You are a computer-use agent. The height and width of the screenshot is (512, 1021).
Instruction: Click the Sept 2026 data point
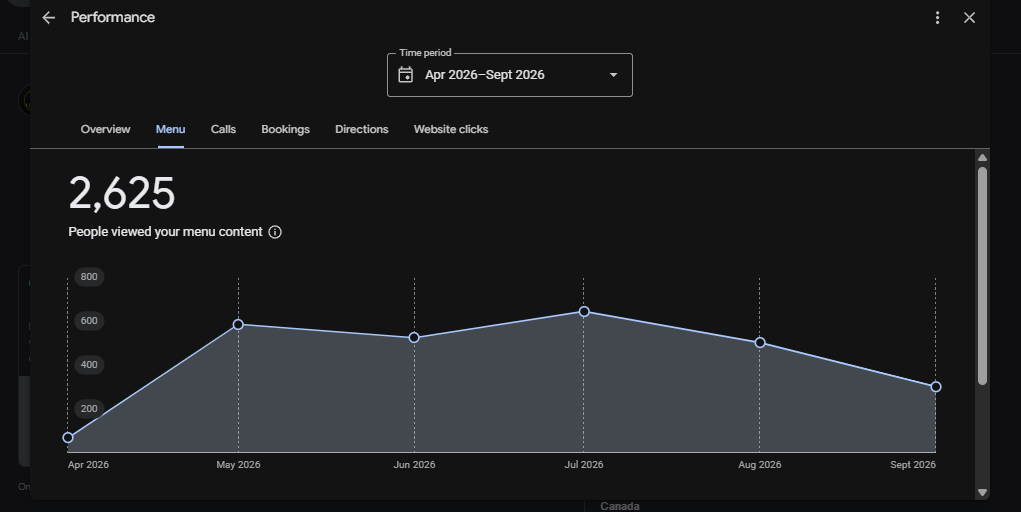tap(936, 387)
